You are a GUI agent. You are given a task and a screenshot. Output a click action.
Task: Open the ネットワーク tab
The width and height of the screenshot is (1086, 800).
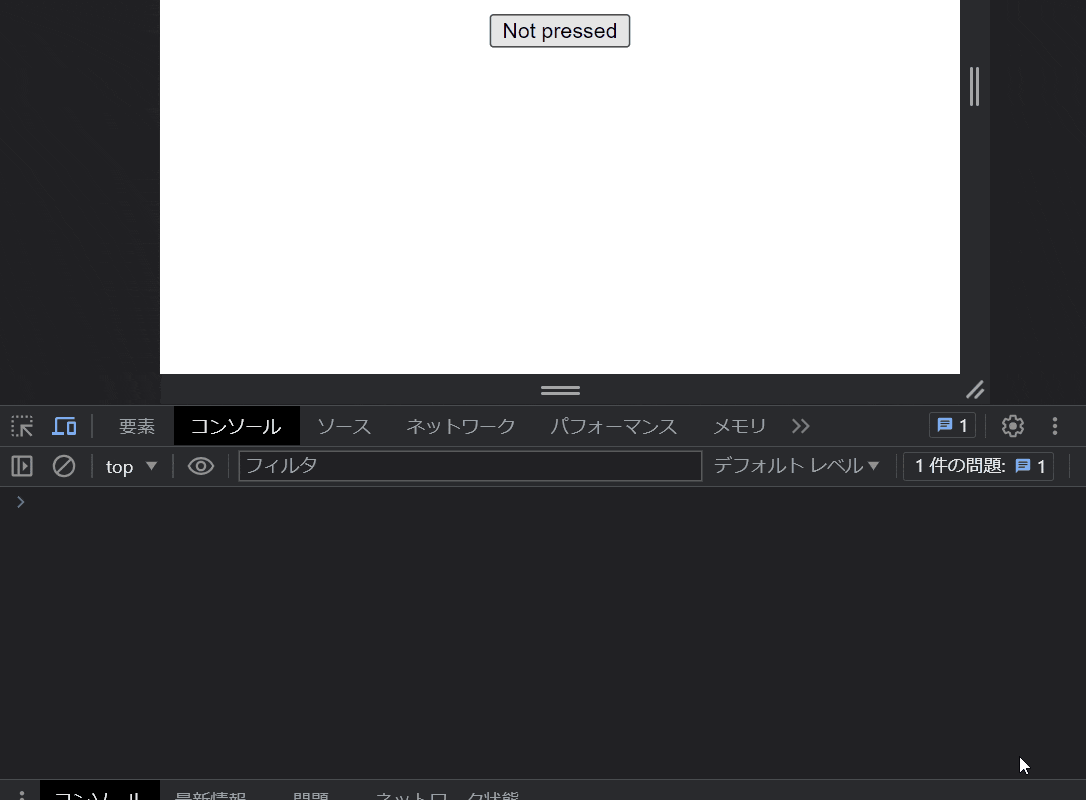pos(460,425)
